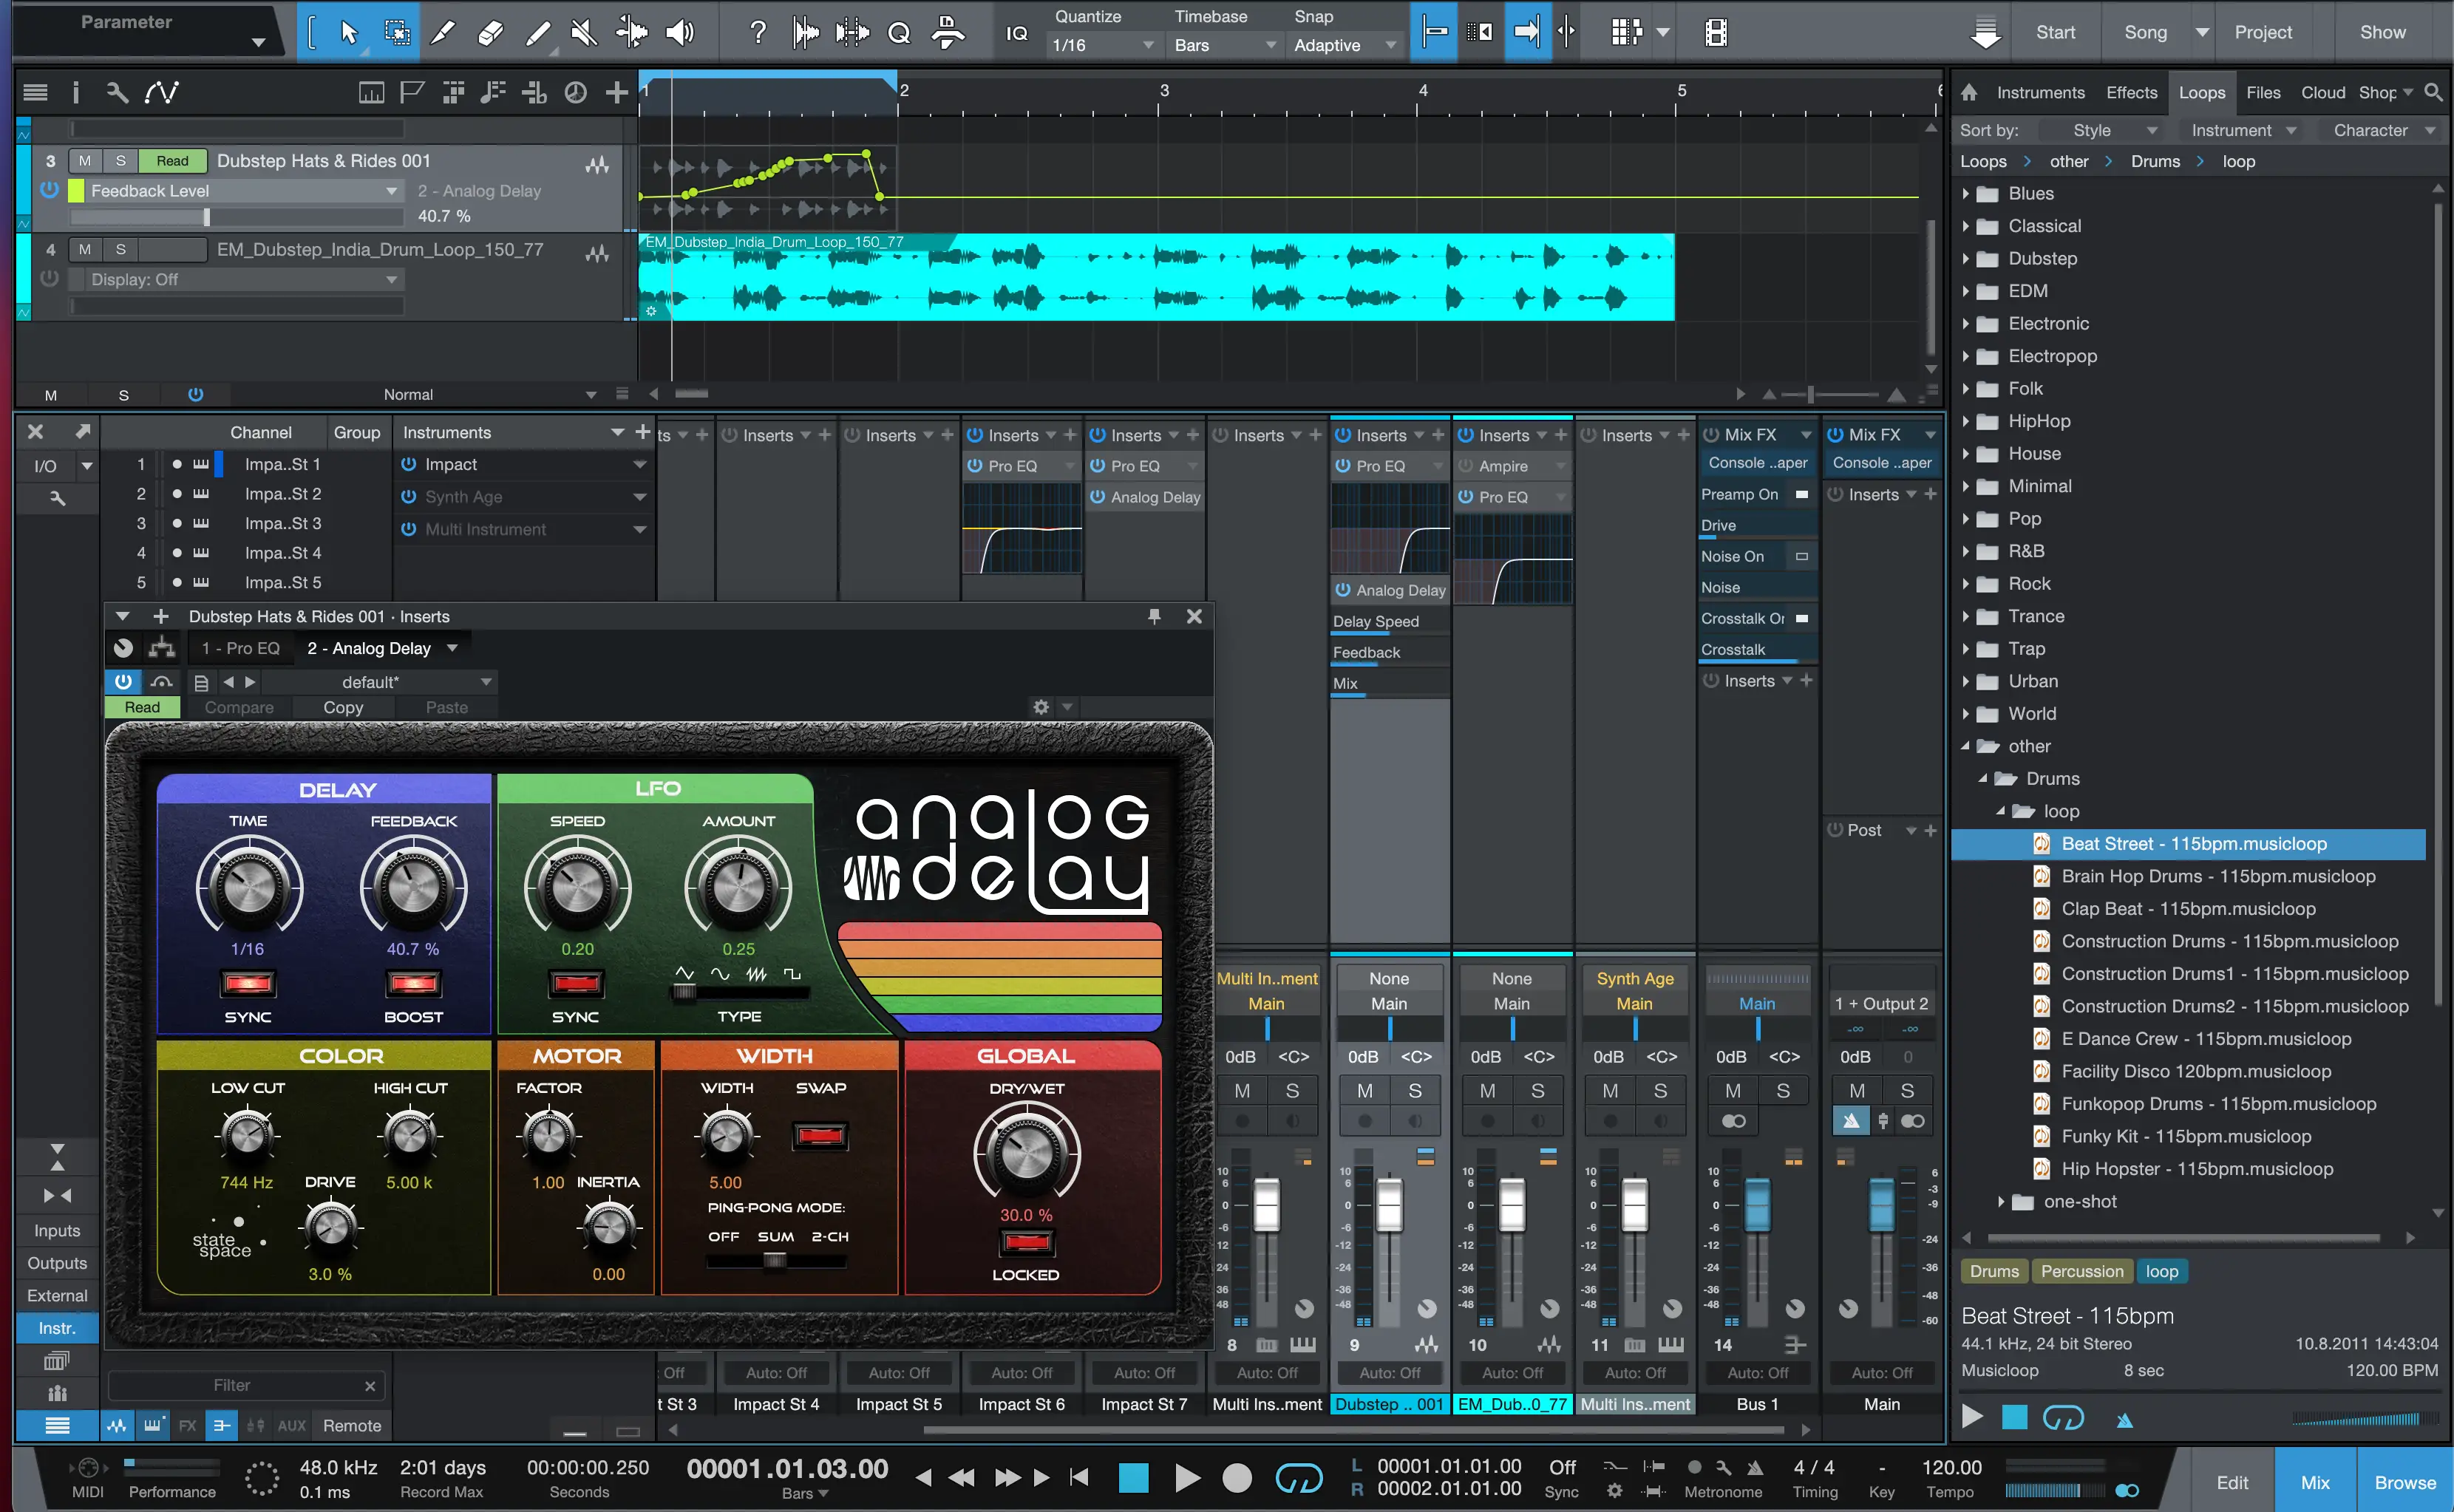
Task: Select the Mute tool icon
Action: pos(583,33)
